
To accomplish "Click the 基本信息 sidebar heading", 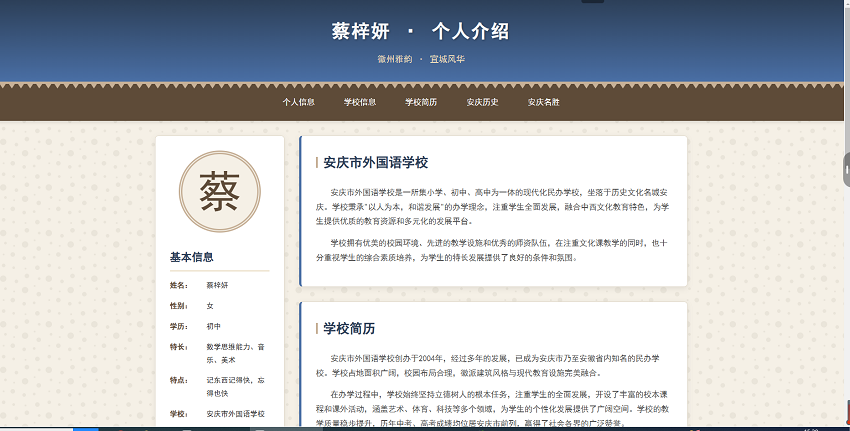I will tap(191, 257).
